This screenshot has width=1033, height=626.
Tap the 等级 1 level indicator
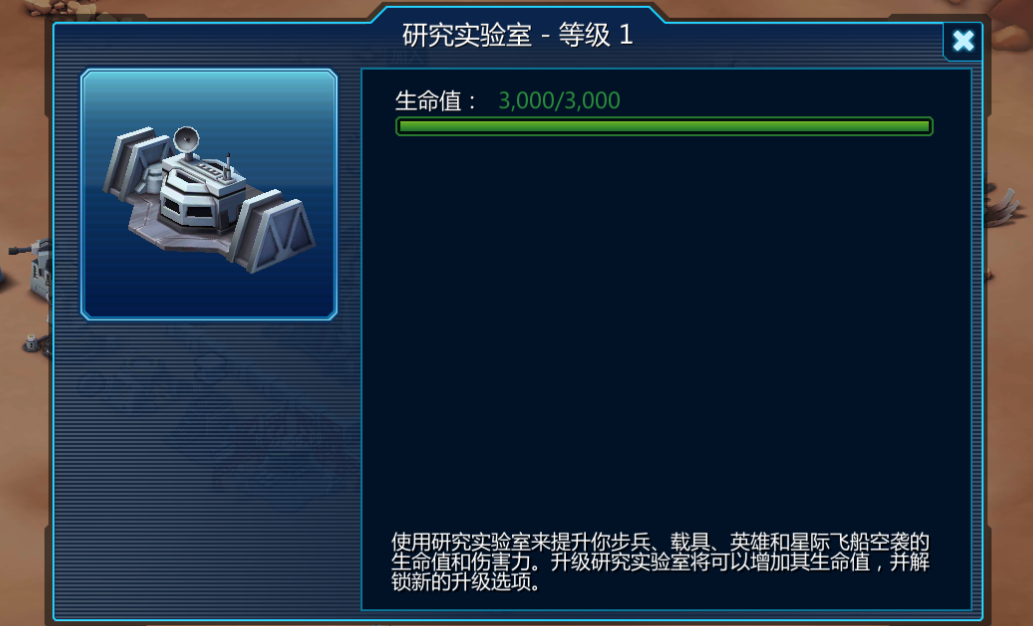point(596,35)
